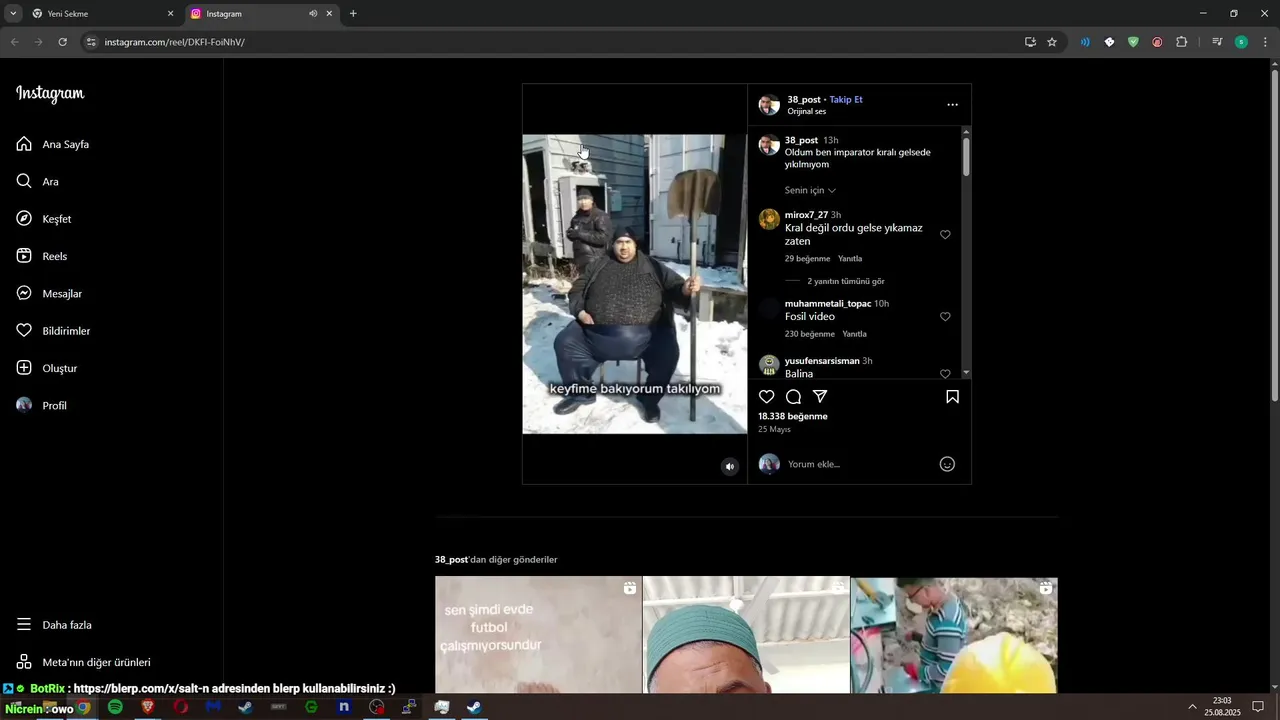
Task: Open Meta'nın diğer ürünleri
Action: click(83, 662)
